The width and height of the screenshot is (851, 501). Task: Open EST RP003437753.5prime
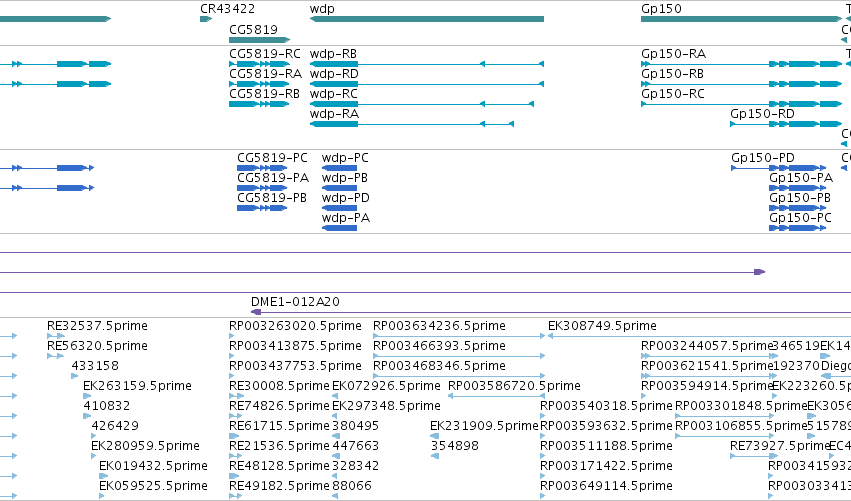295,366
